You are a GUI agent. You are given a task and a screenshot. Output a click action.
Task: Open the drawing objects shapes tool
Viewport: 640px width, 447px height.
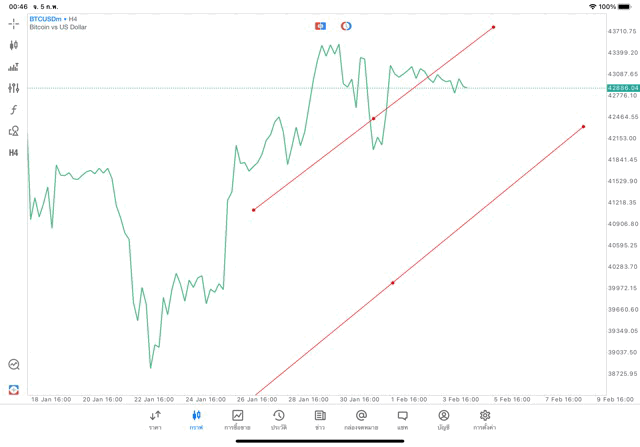tap(14, 131)
